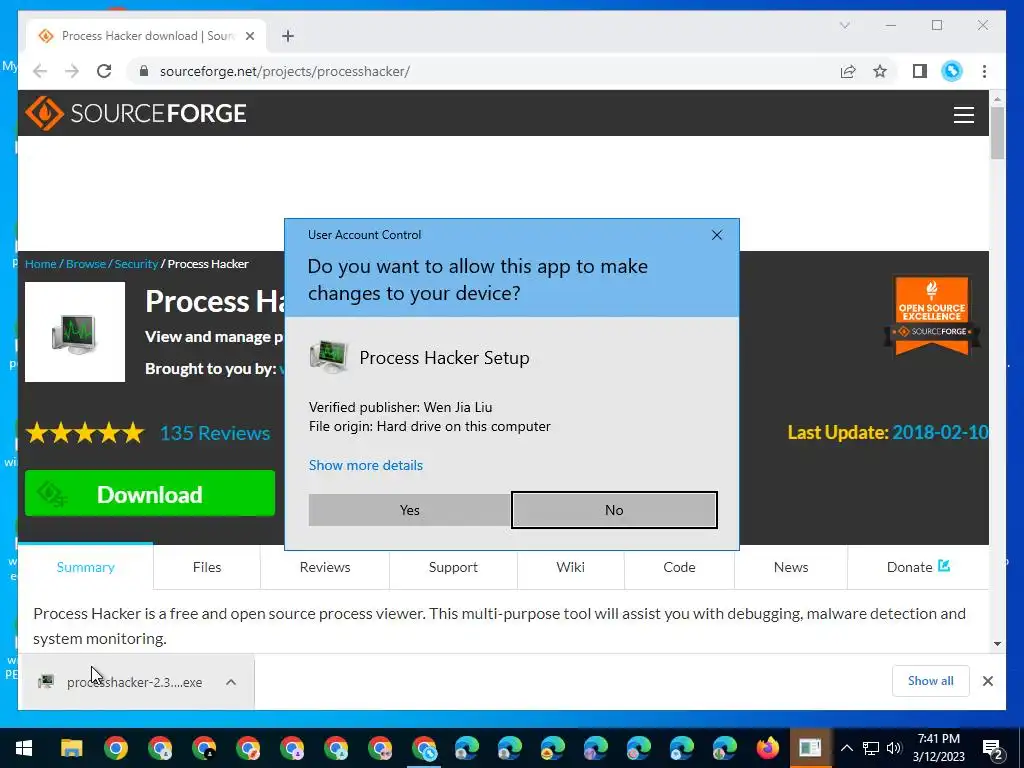Click the Open Source Excellence badge
1024x768 pixels.
[932, 315]
